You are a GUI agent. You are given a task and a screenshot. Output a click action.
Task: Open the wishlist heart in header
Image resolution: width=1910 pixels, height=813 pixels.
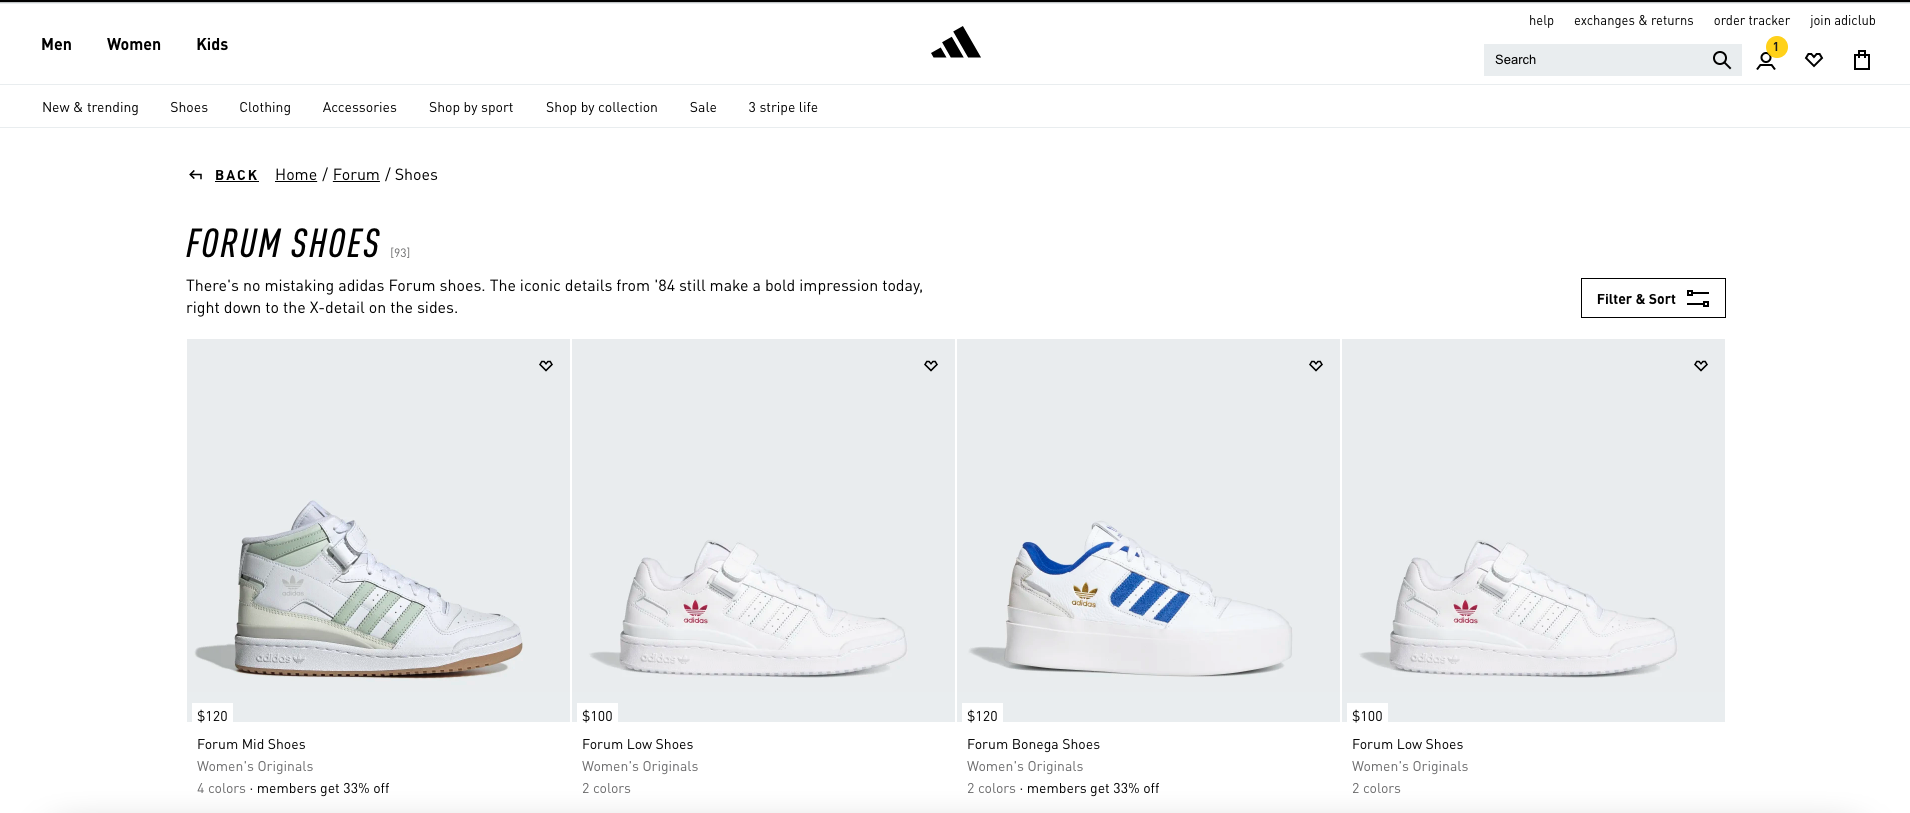(1814, 60)
